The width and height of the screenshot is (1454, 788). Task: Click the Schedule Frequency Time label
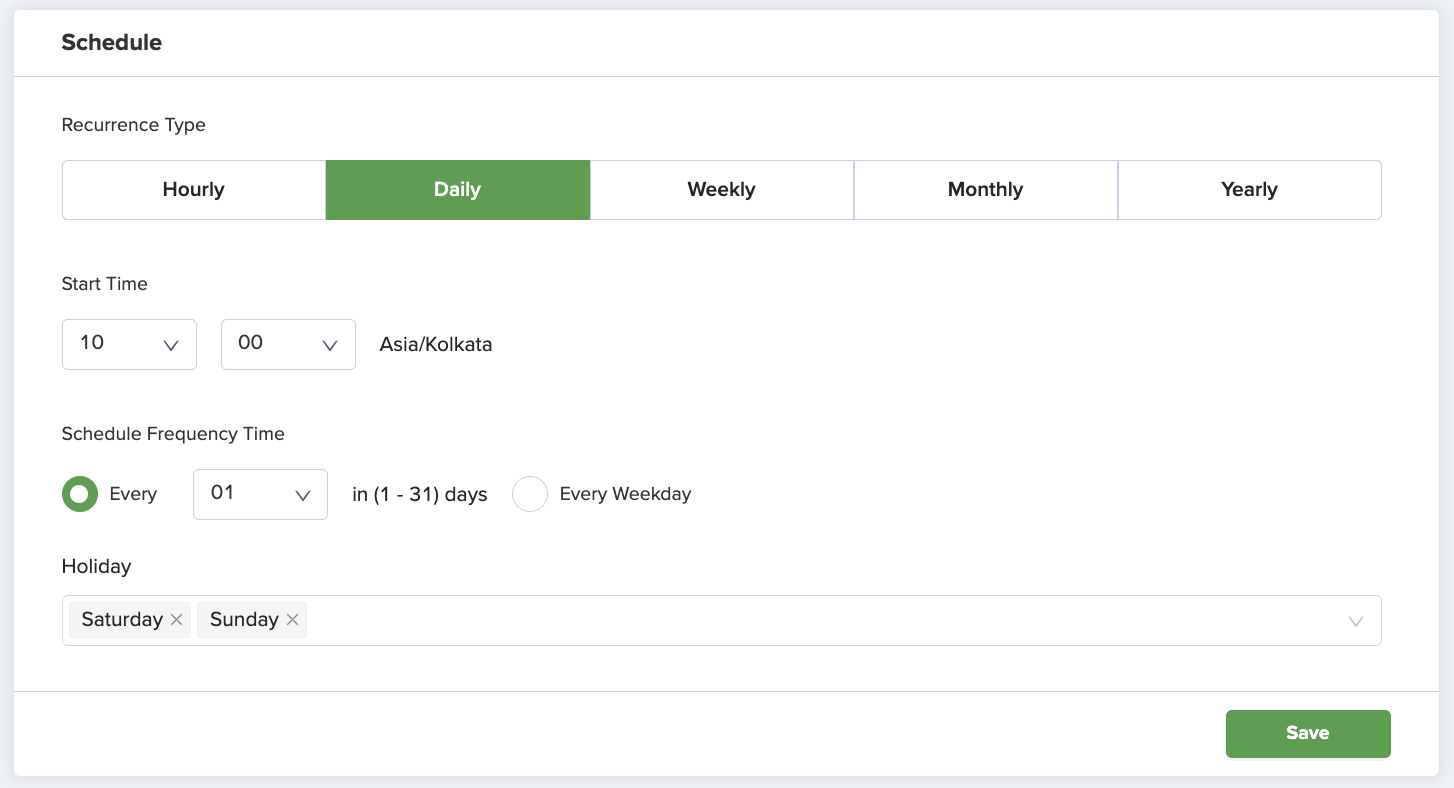173,434
